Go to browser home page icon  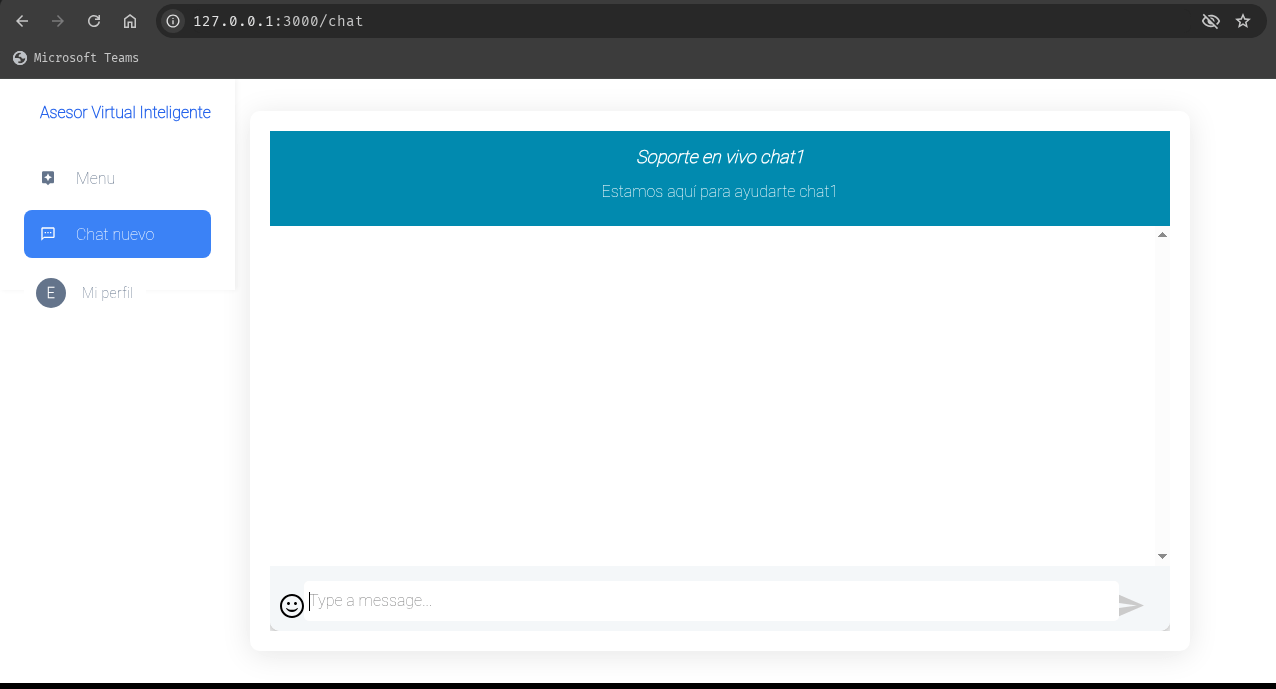coord(130,21)
